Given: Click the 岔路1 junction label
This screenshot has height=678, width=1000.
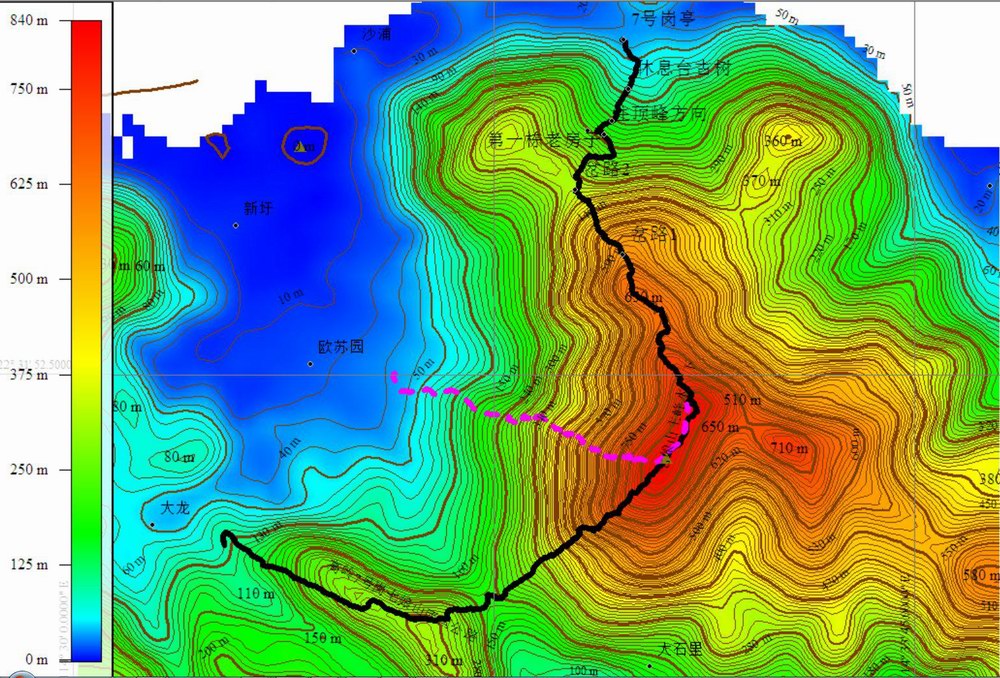Looking at the screenshot, I should click(654, 234).
